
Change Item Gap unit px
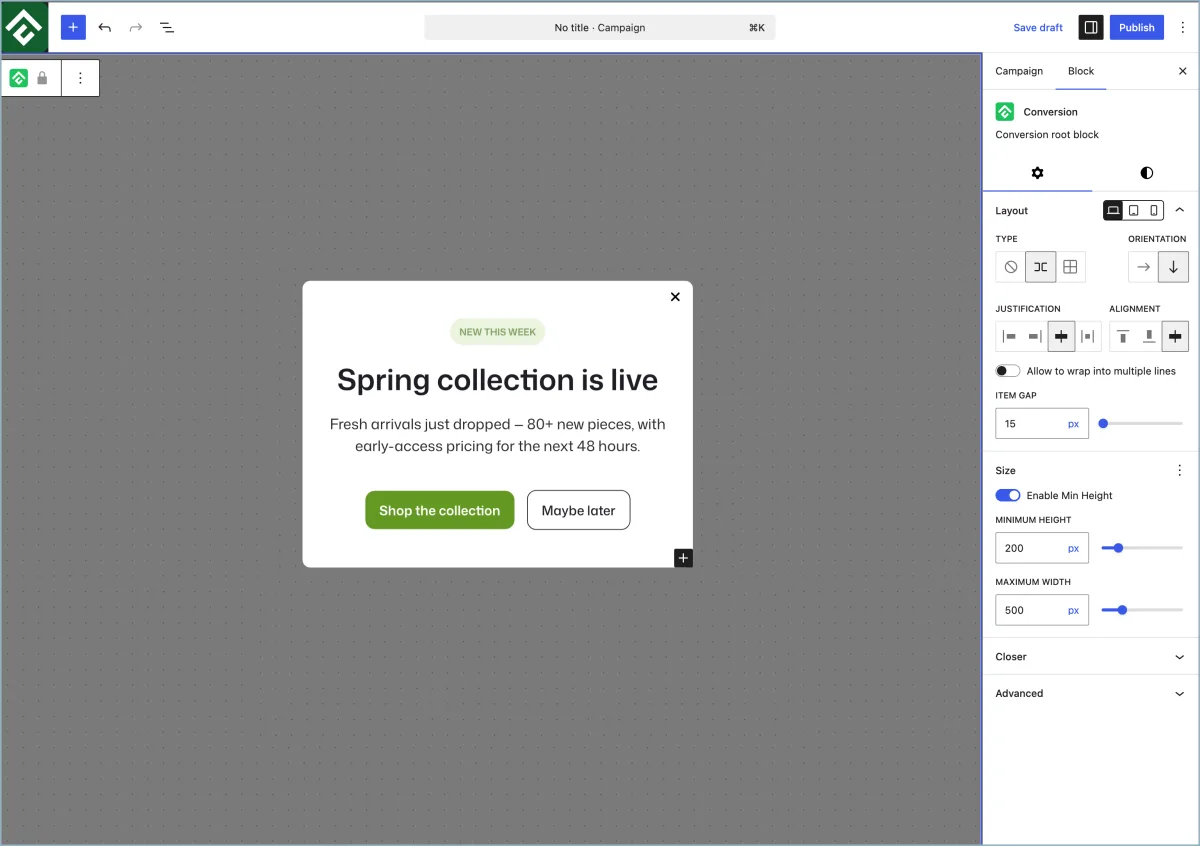tap(1074, 424)
